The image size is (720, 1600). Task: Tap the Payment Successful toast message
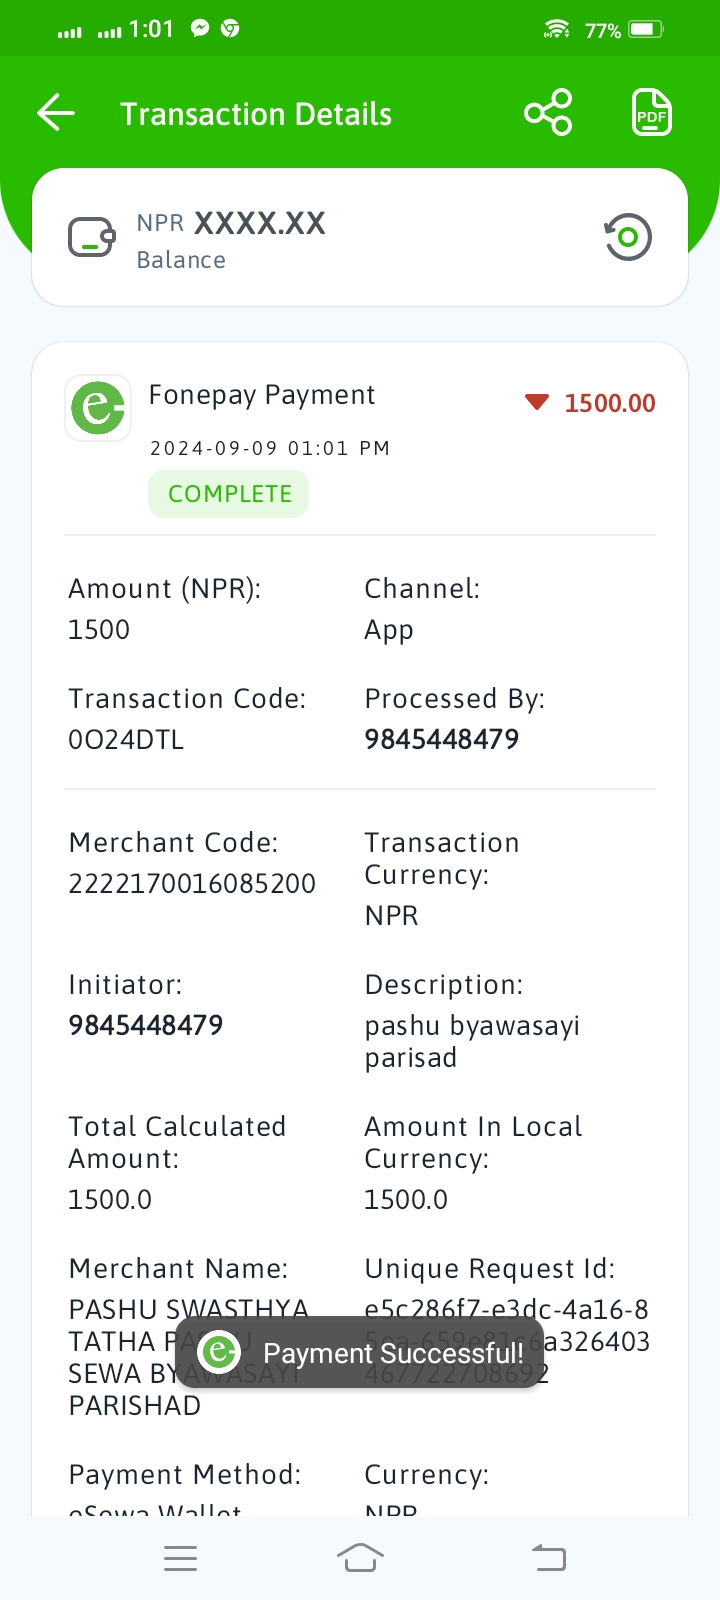click(x=360, y=1353)
